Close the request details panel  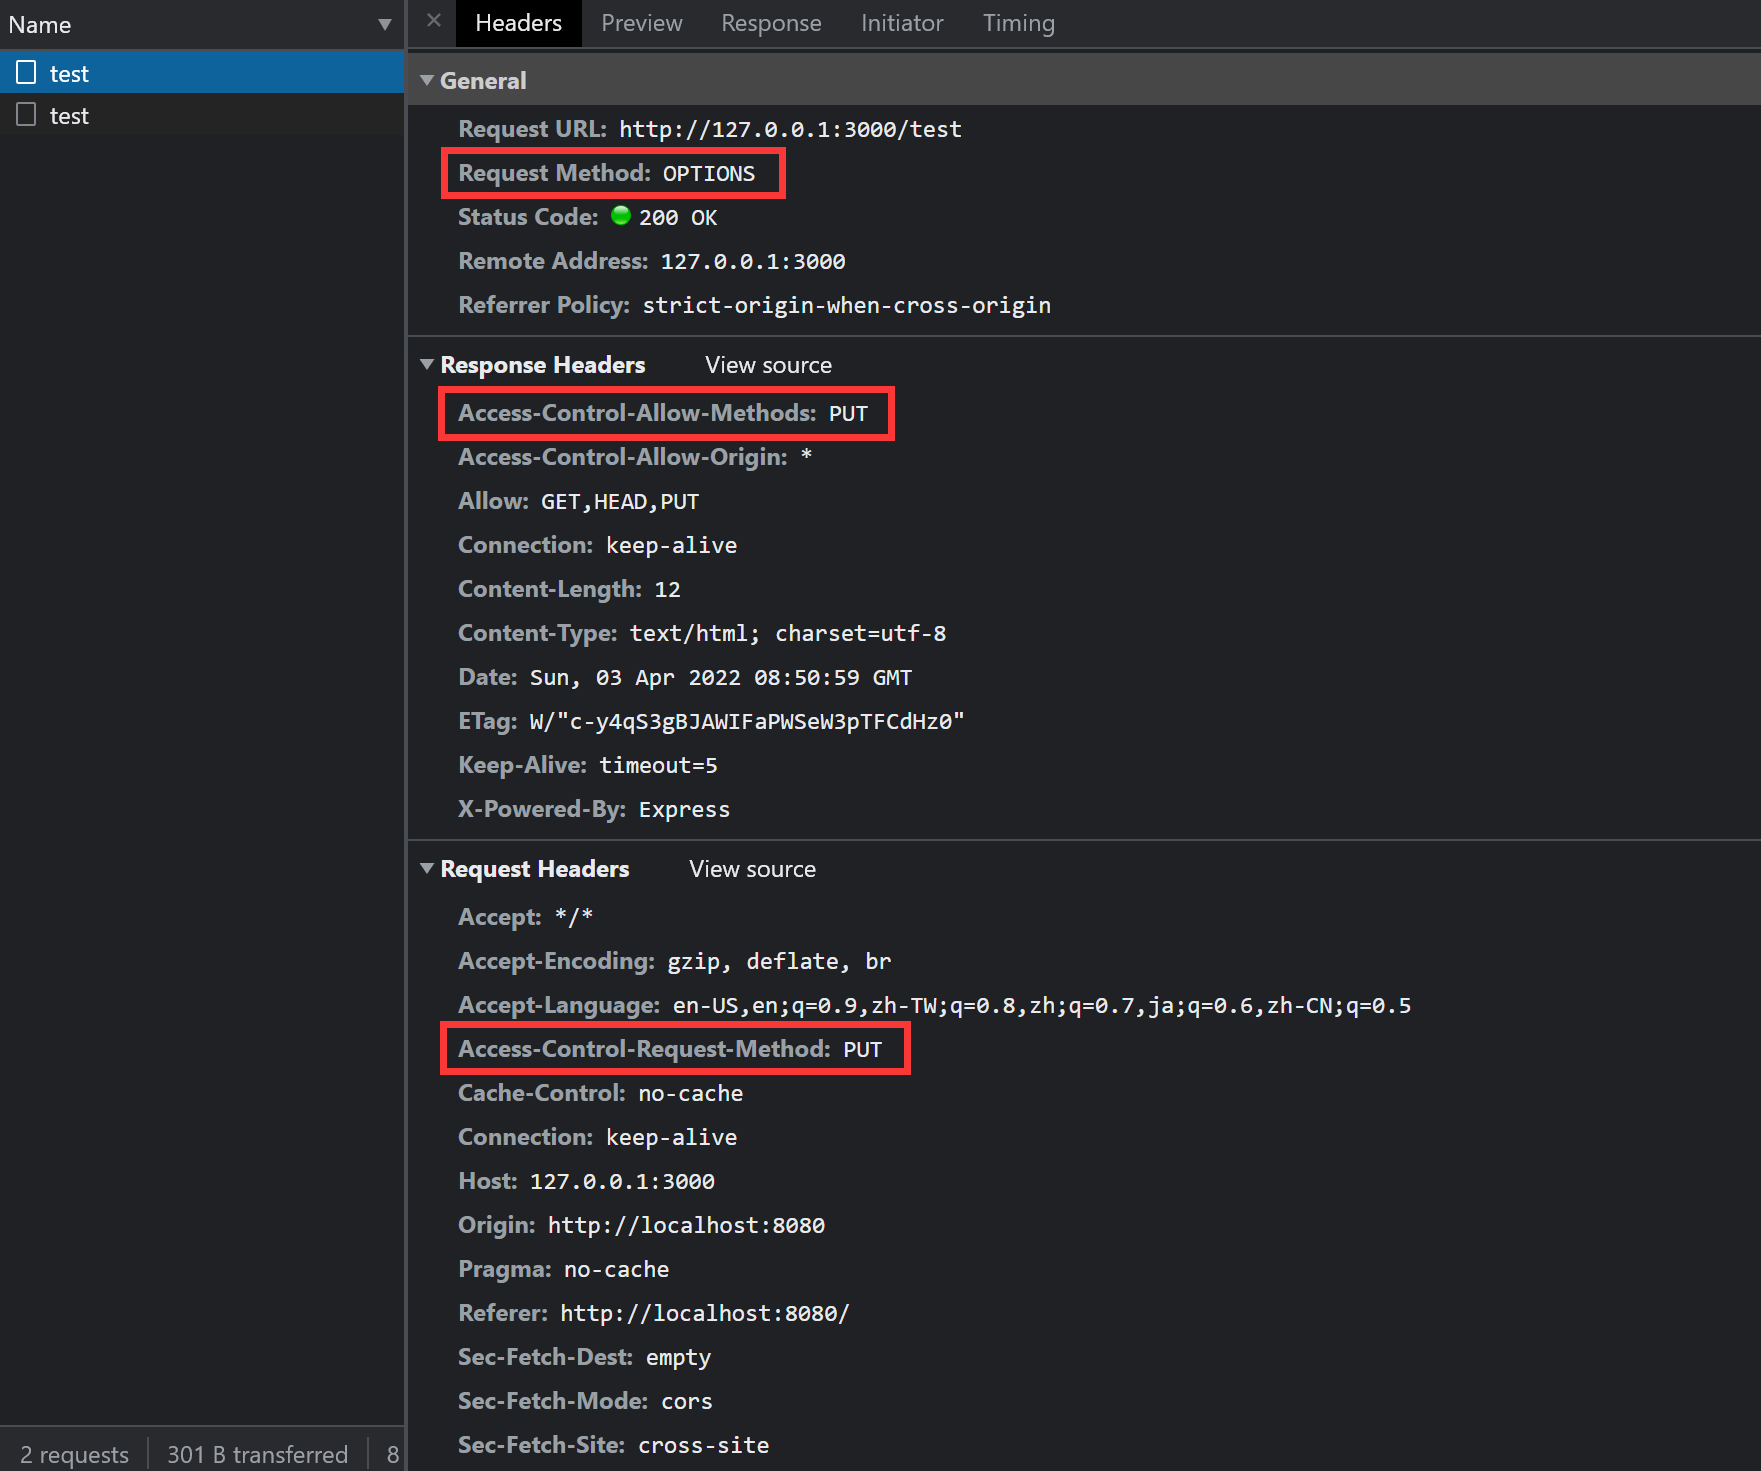[x=433, y=21]
